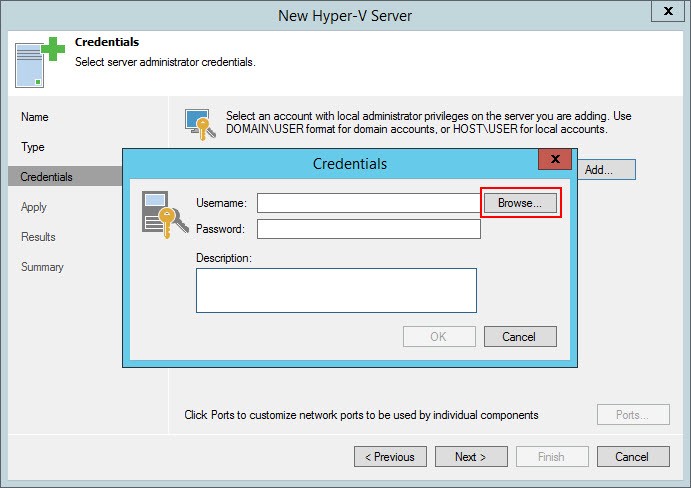Image resolution: width=691 pixels, height=488 pixels.
Task: Select the Apply step in sidebar
Action: (33, 207)
